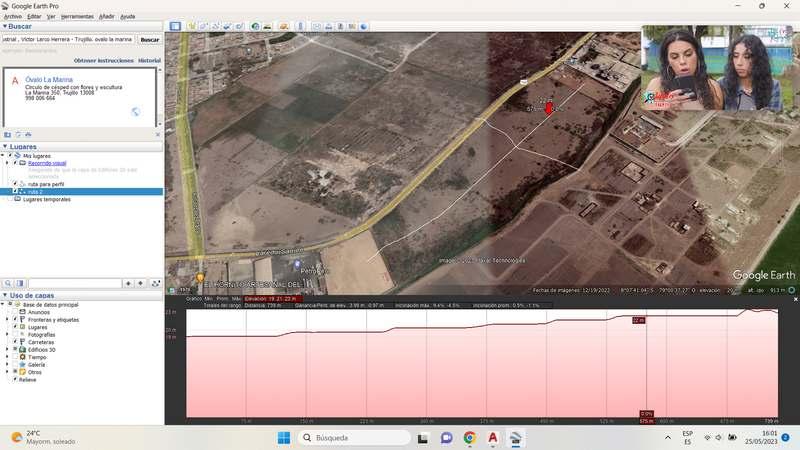
Task: Collapse the Buscar panel header triangle
Action: [5, 26]
